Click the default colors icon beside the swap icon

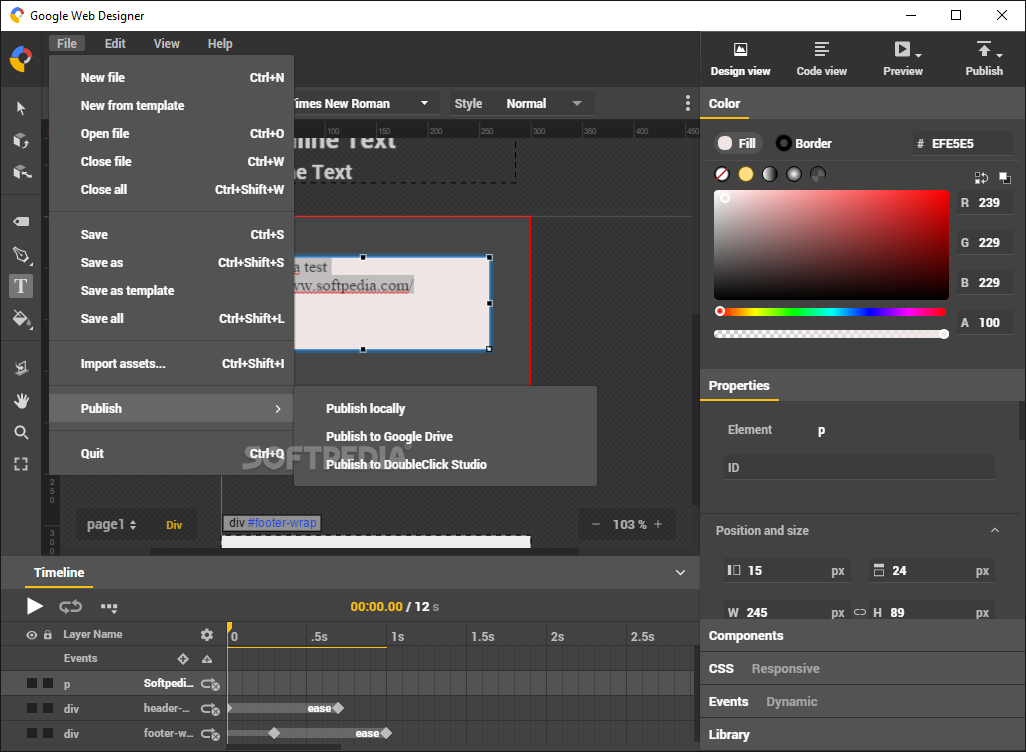click(x=1005, y=177)
